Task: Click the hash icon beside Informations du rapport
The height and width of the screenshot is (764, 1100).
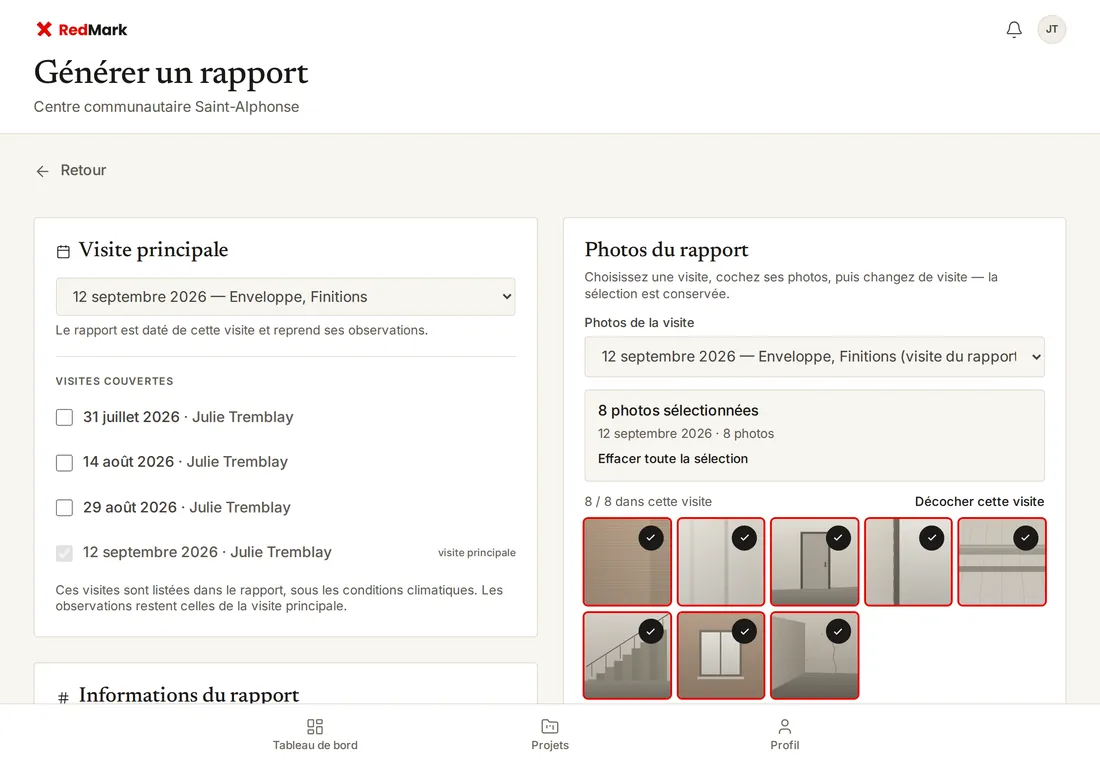Action: tap(63, 697)
